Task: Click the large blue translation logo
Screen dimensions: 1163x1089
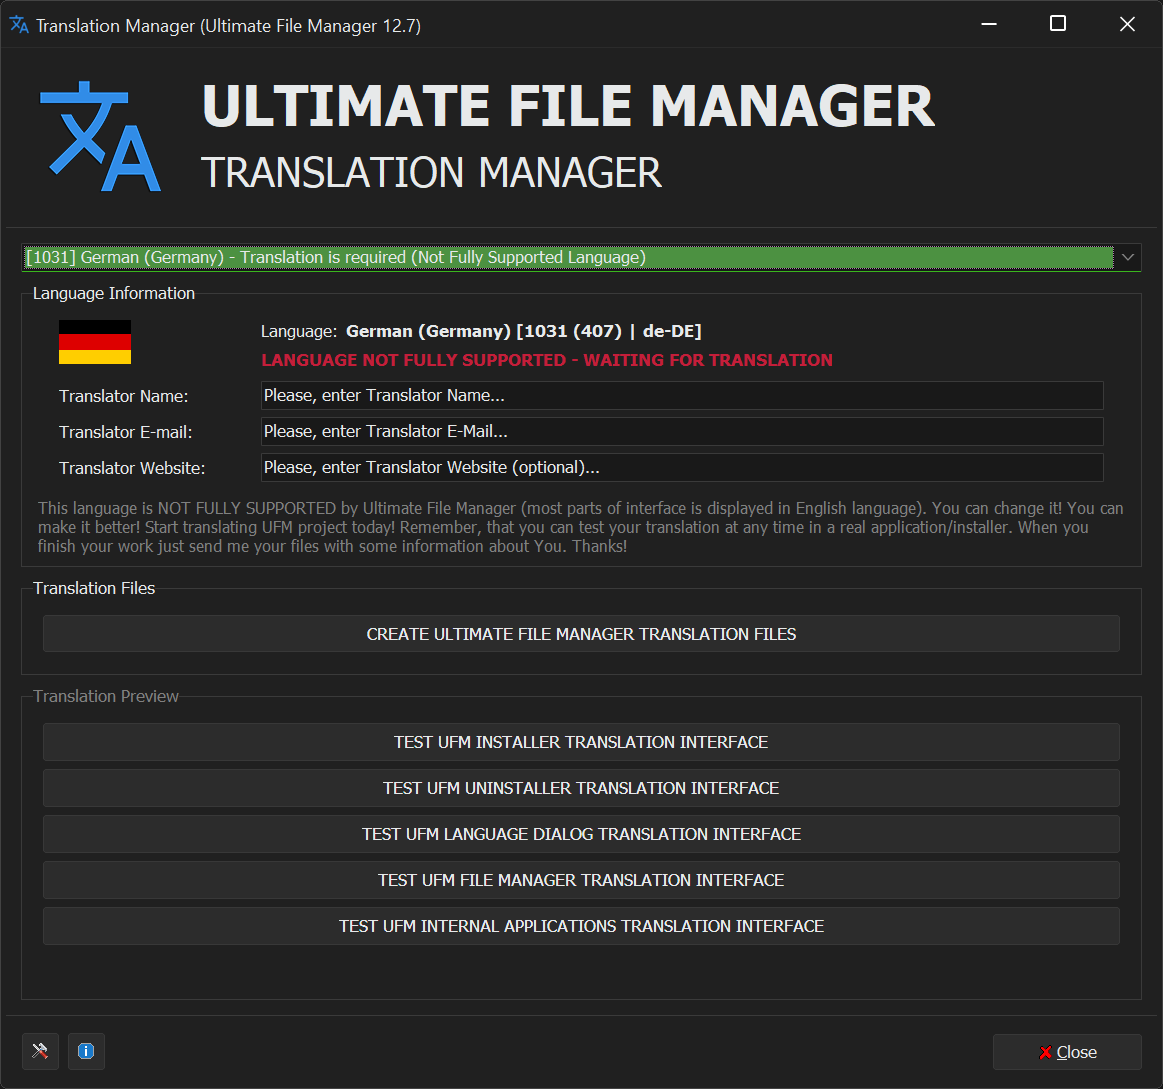Action: 100,137
